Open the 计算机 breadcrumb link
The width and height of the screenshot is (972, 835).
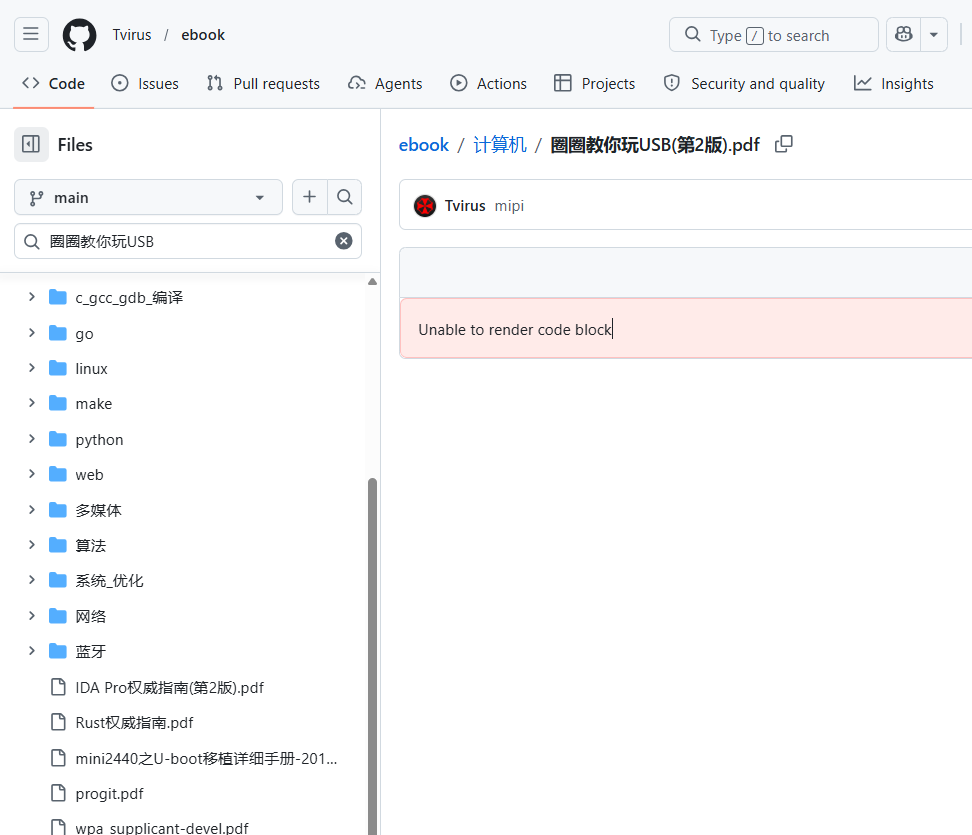(x=500, y=144)
